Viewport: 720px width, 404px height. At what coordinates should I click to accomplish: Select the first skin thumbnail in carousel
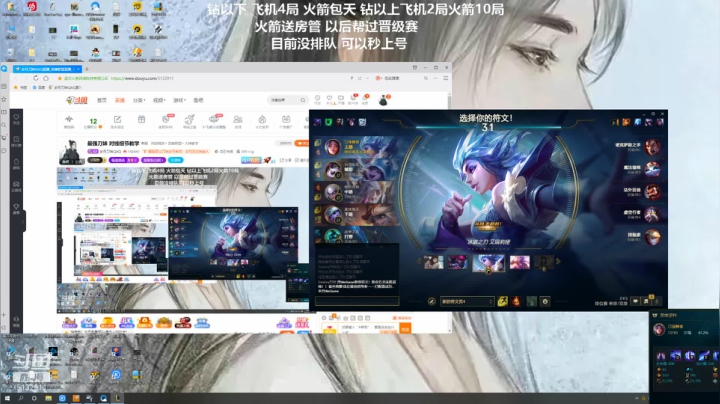433,262
